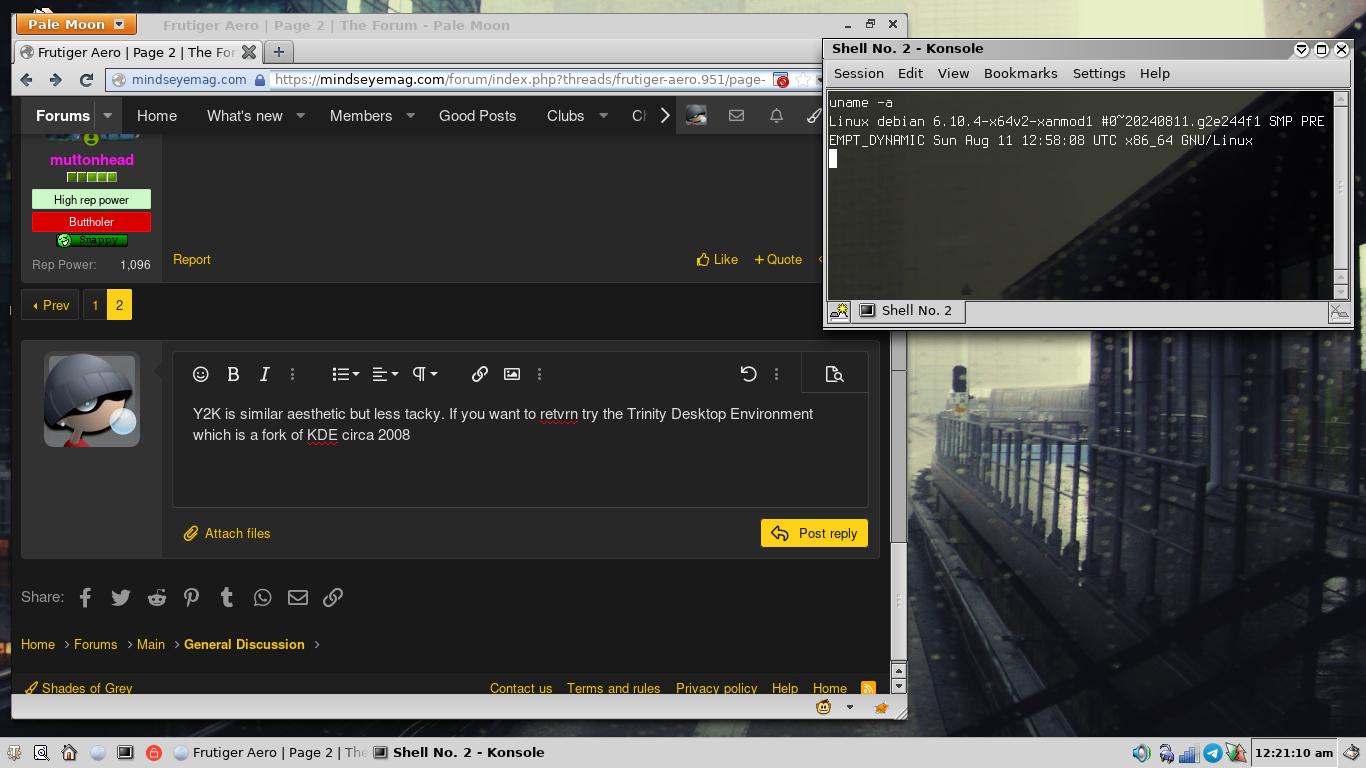
Task: Expand the Forums nav dropdown
Action: click(x=107, y=116)
